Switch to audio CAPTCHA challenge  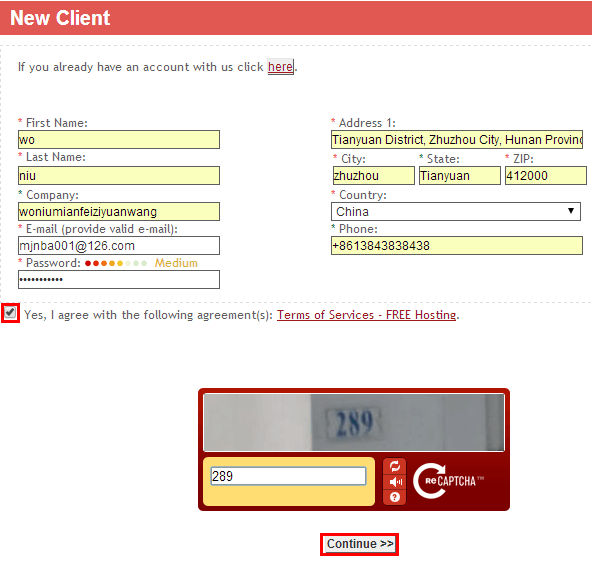click(x=395, y=482)
